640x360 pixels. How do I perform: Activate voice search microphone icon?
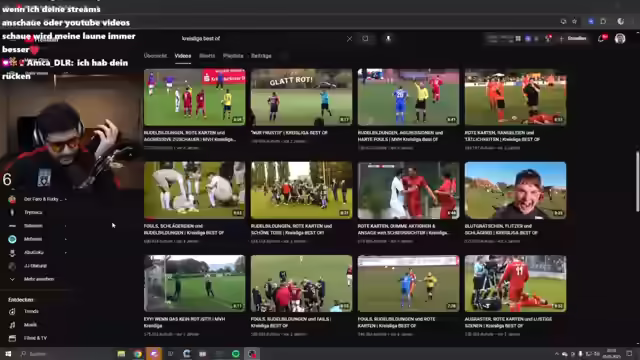388,39
